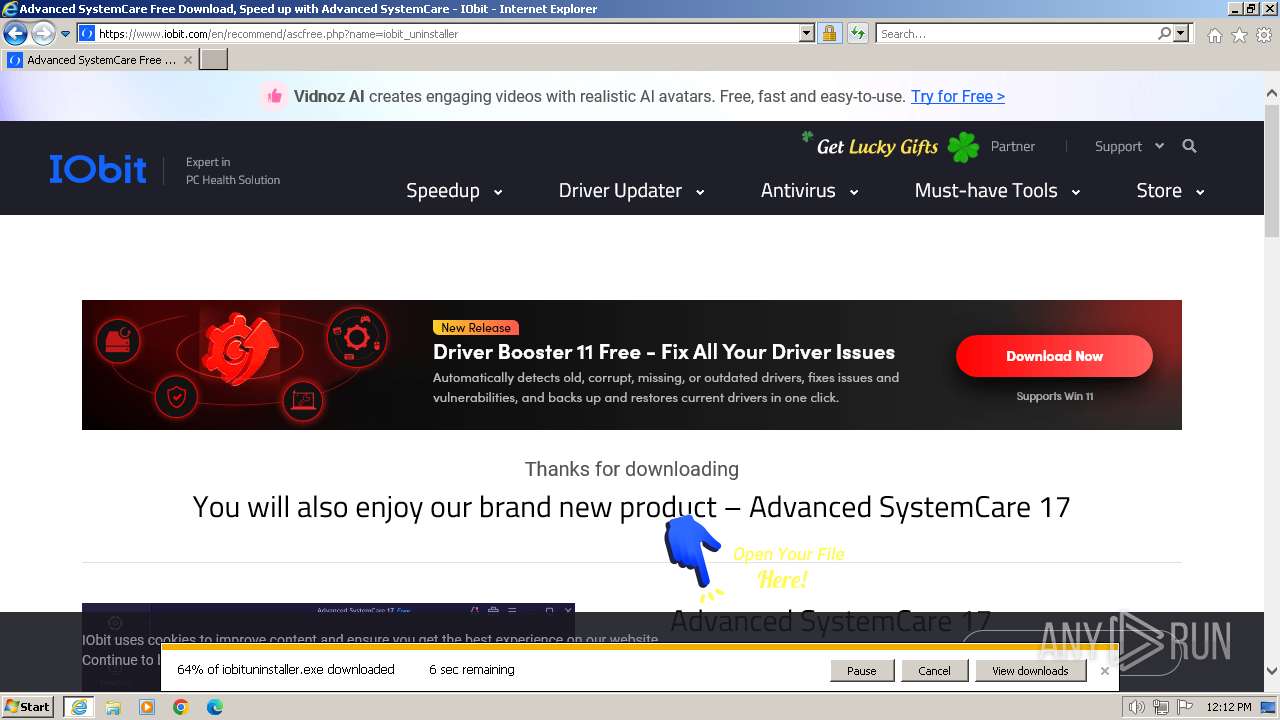Open the search provider dropdown arrow
This screenshot has height=720, width=1280.
1181,34
